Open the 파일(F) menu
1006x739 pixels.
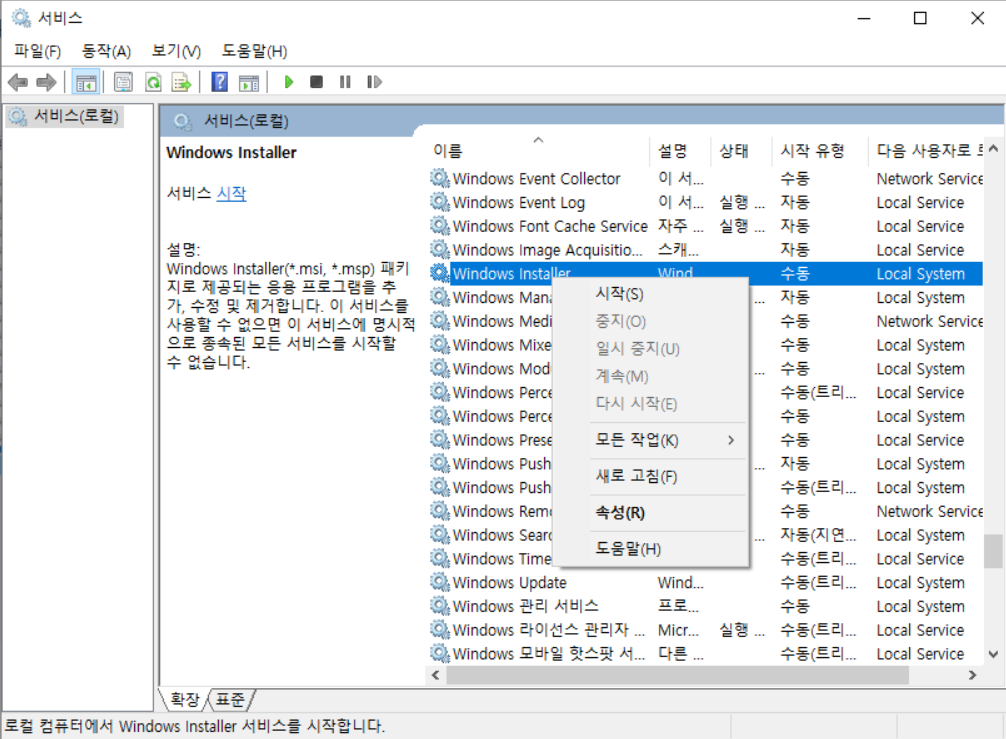click(38, 51)
